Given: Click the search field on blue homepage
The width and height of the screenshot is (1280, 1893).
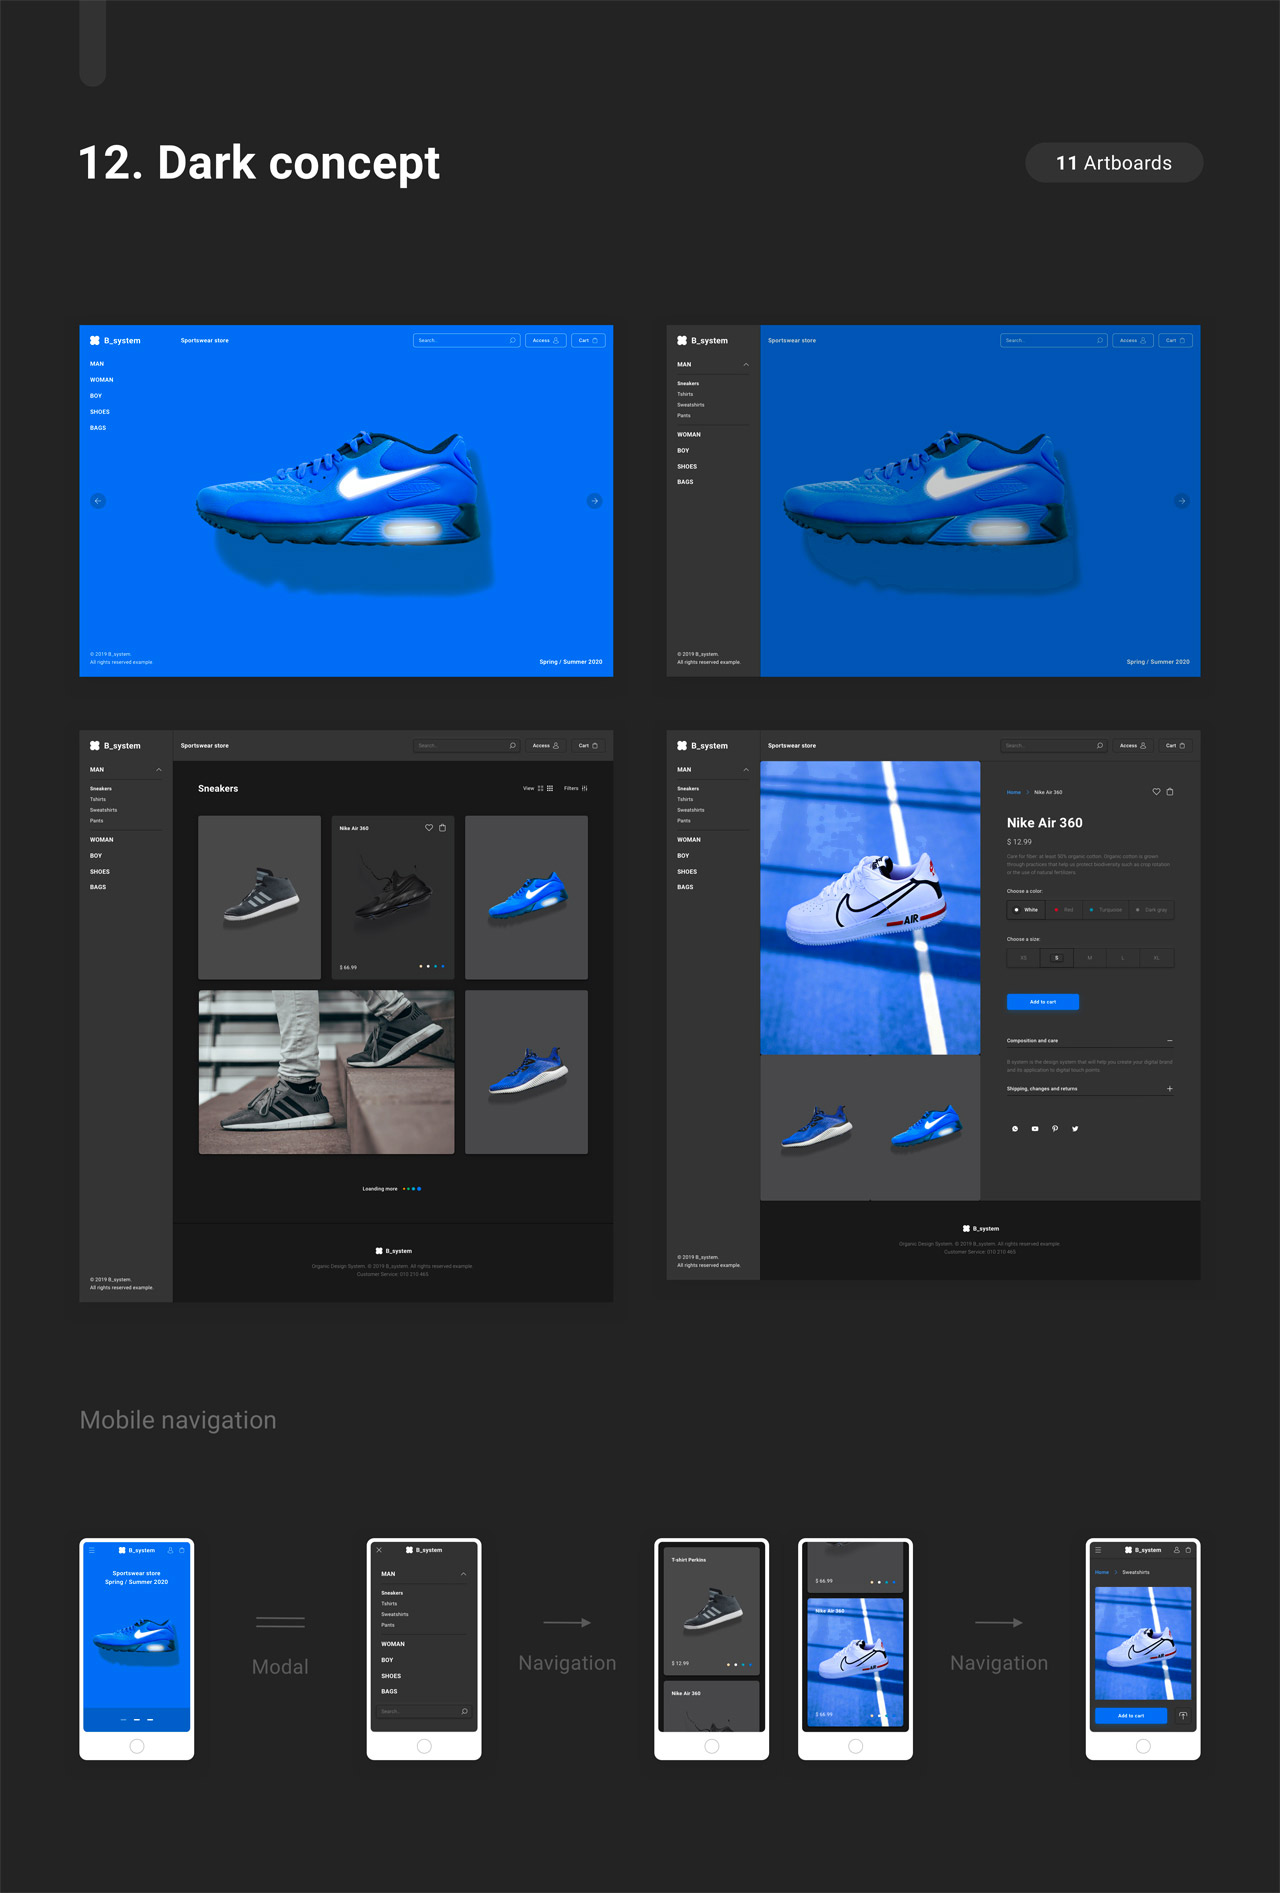Looking at the screenshot, I should (x=460, y=341).
